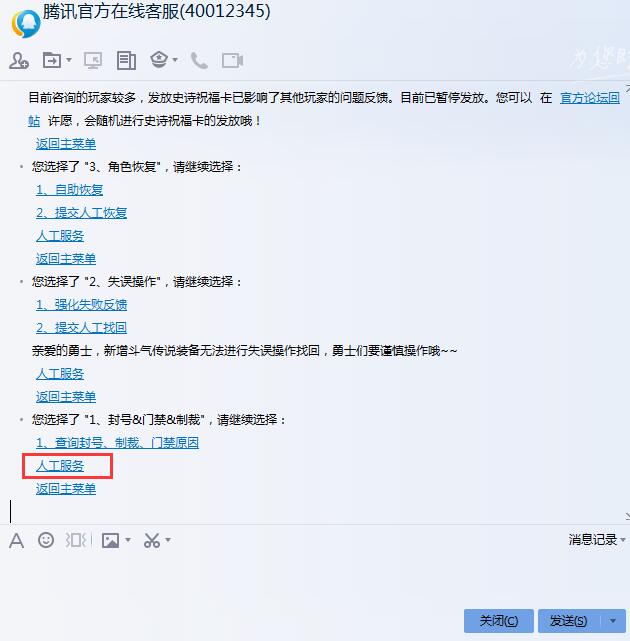The height and width of the screenshot is (641, 630).
Task: Expand the 发送 button options arrow
Action: pos(613,621)
